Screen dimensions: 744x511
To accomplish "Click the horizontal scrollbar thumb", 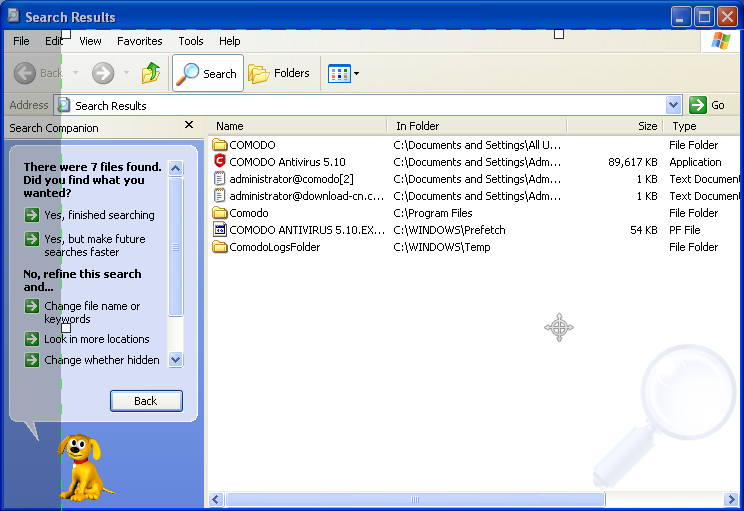I will pyautogui.click(x=415, y=499).
